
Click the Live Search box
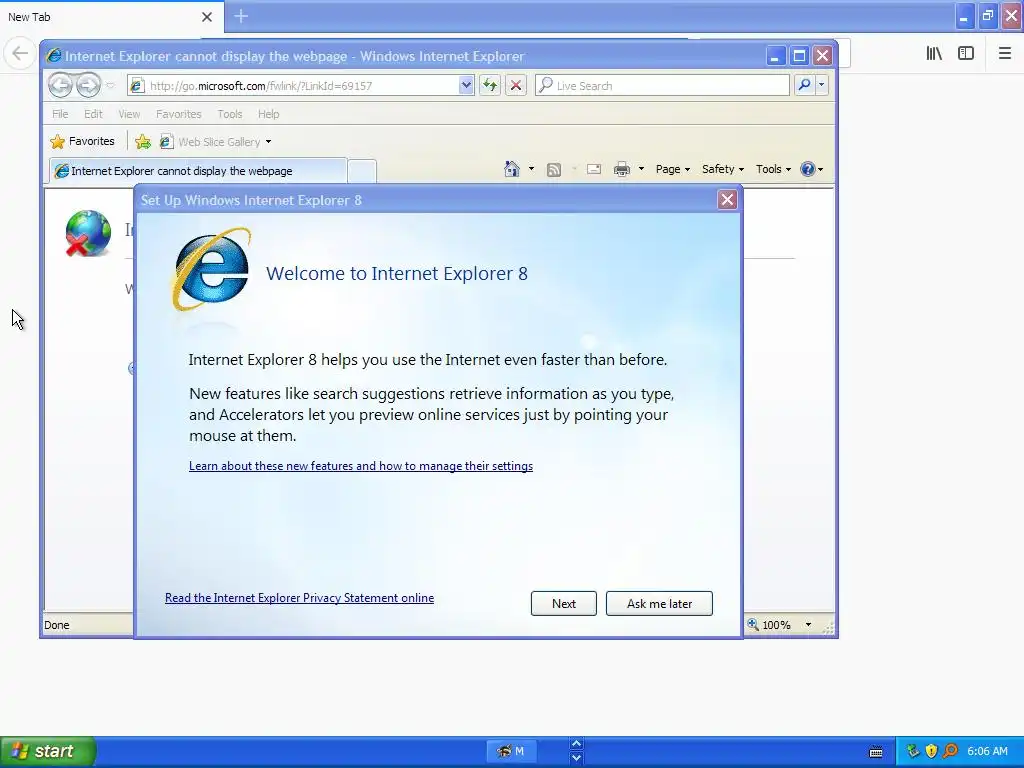click(x=662, y=86)
